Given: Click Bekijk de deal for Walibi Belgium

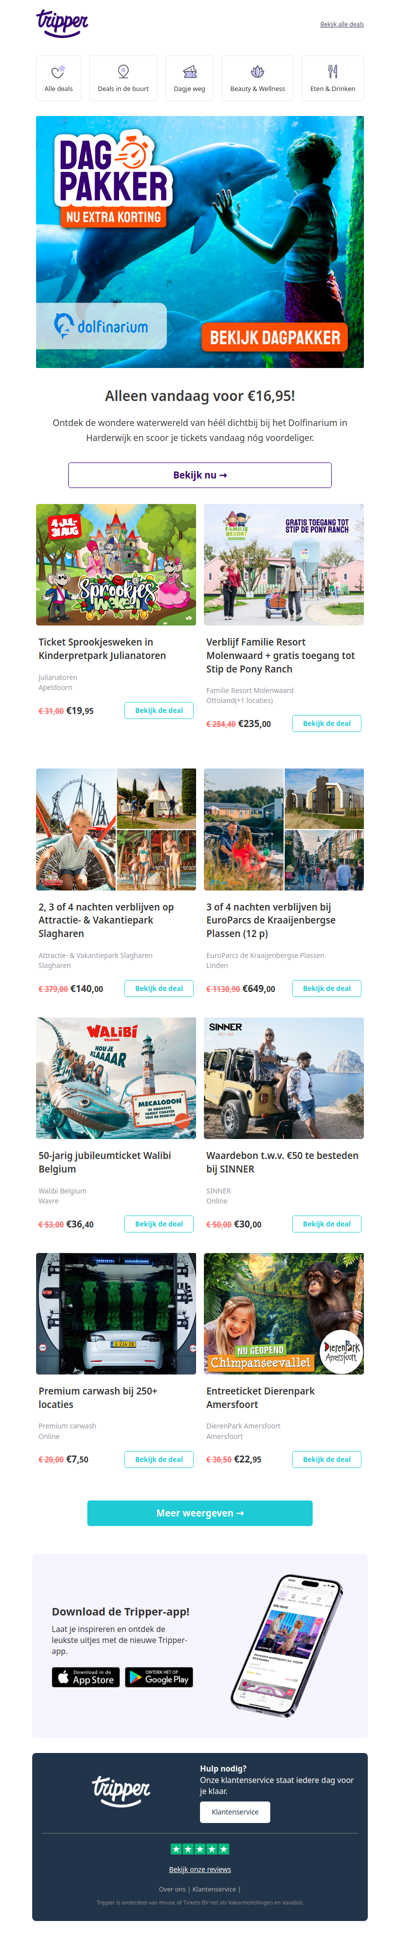Looking at the screenshot, I should [159, 1224].
